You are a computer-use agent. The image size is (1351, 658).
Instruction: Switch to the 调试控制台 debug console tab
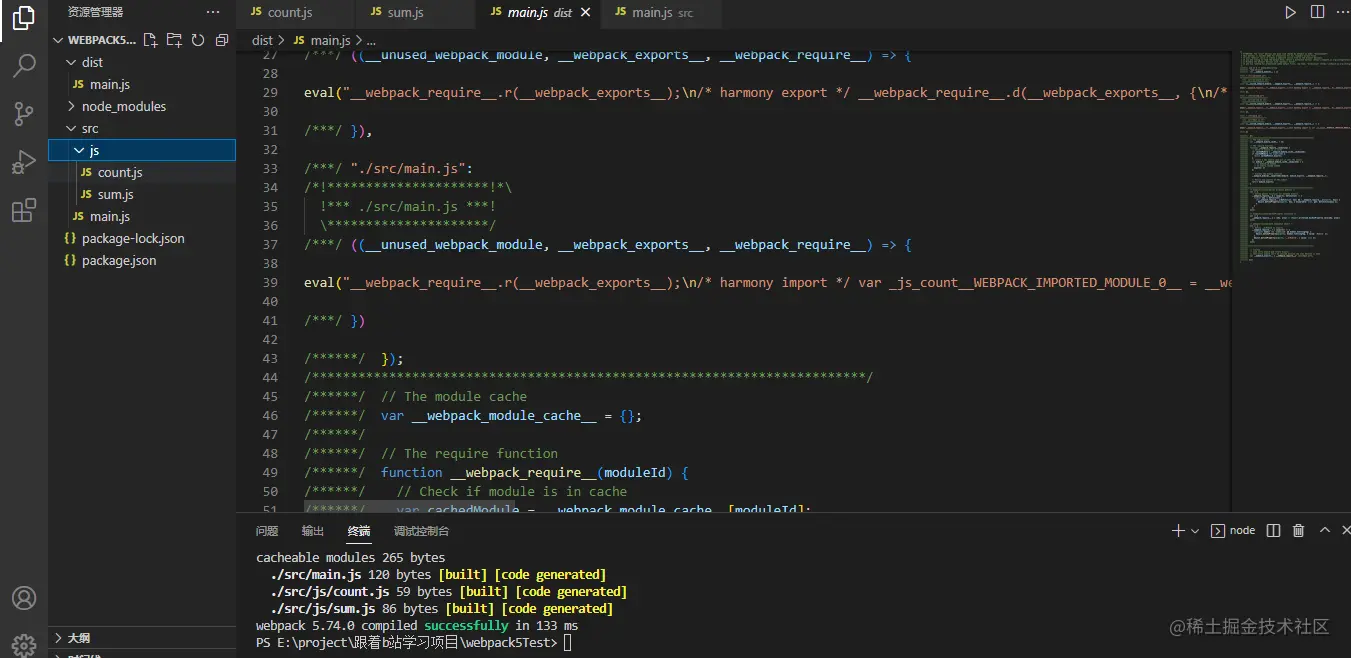click(421, 531)
